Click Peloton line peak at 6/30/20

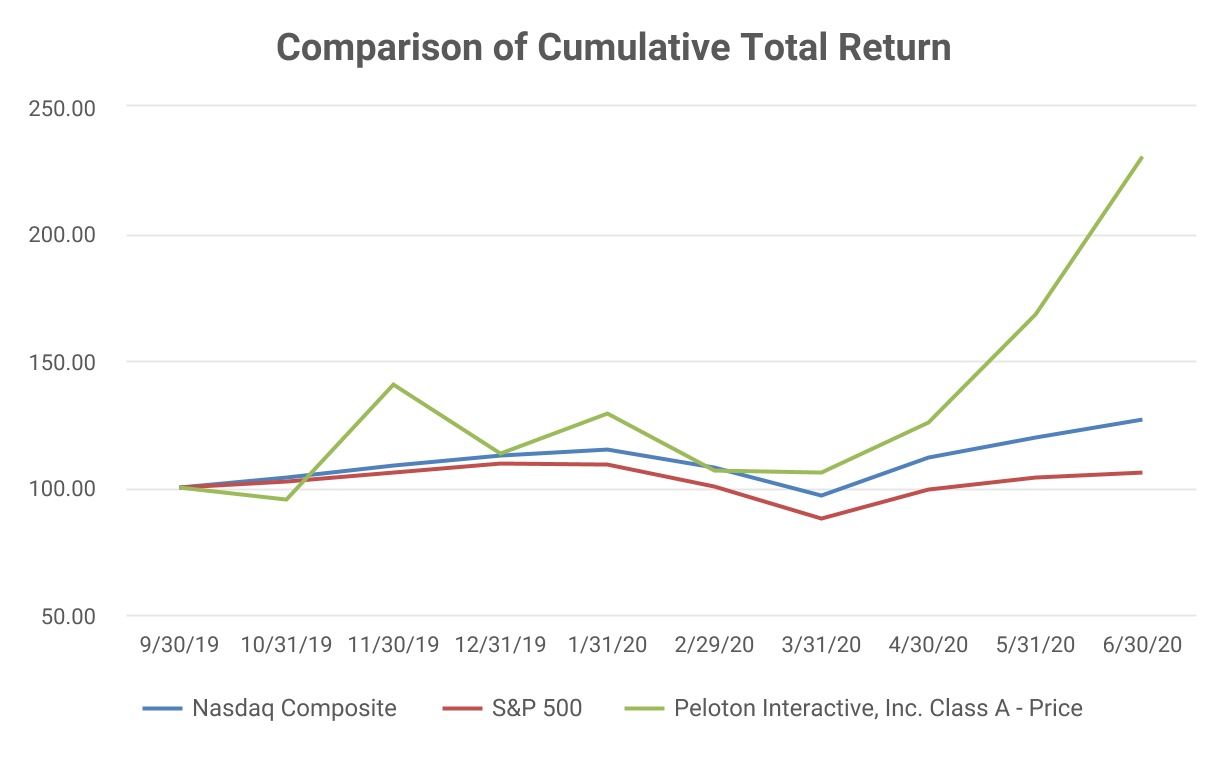[1141, 157]
